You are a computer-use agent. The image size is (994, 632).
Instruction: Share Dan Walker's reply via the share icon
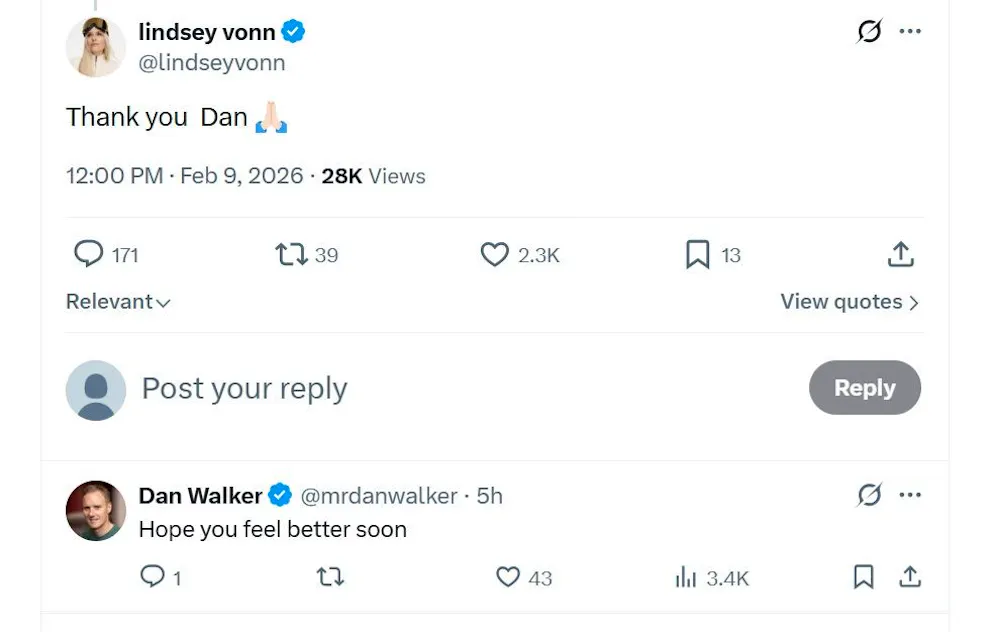910,577
